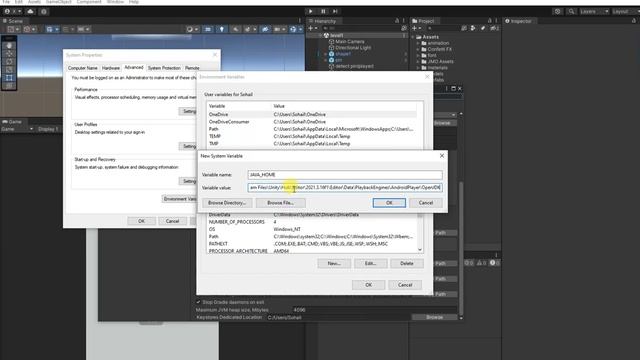
Task: Lock the Project panel
Action: point(489,21)
